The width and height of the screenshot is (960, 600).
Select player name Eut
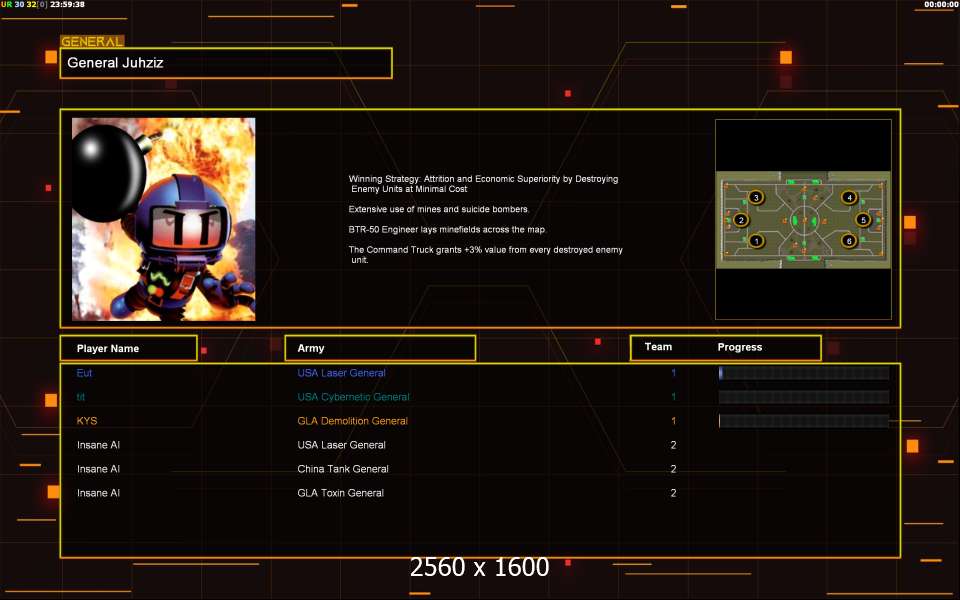click(84, 373)
